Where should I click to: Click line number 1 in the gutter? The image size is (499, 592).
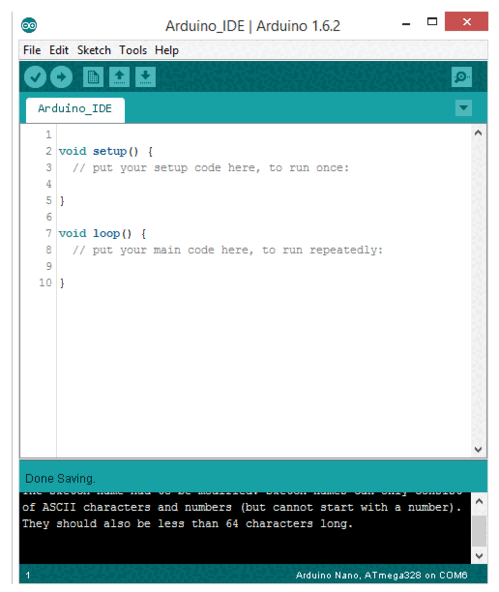[48, 135]
